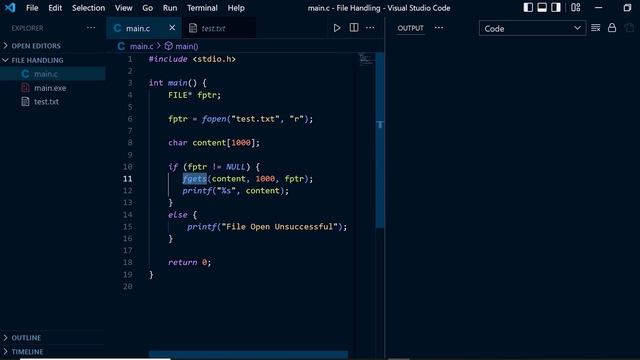
Task: Open the Edit menu
Action: (x=55, y=8)
